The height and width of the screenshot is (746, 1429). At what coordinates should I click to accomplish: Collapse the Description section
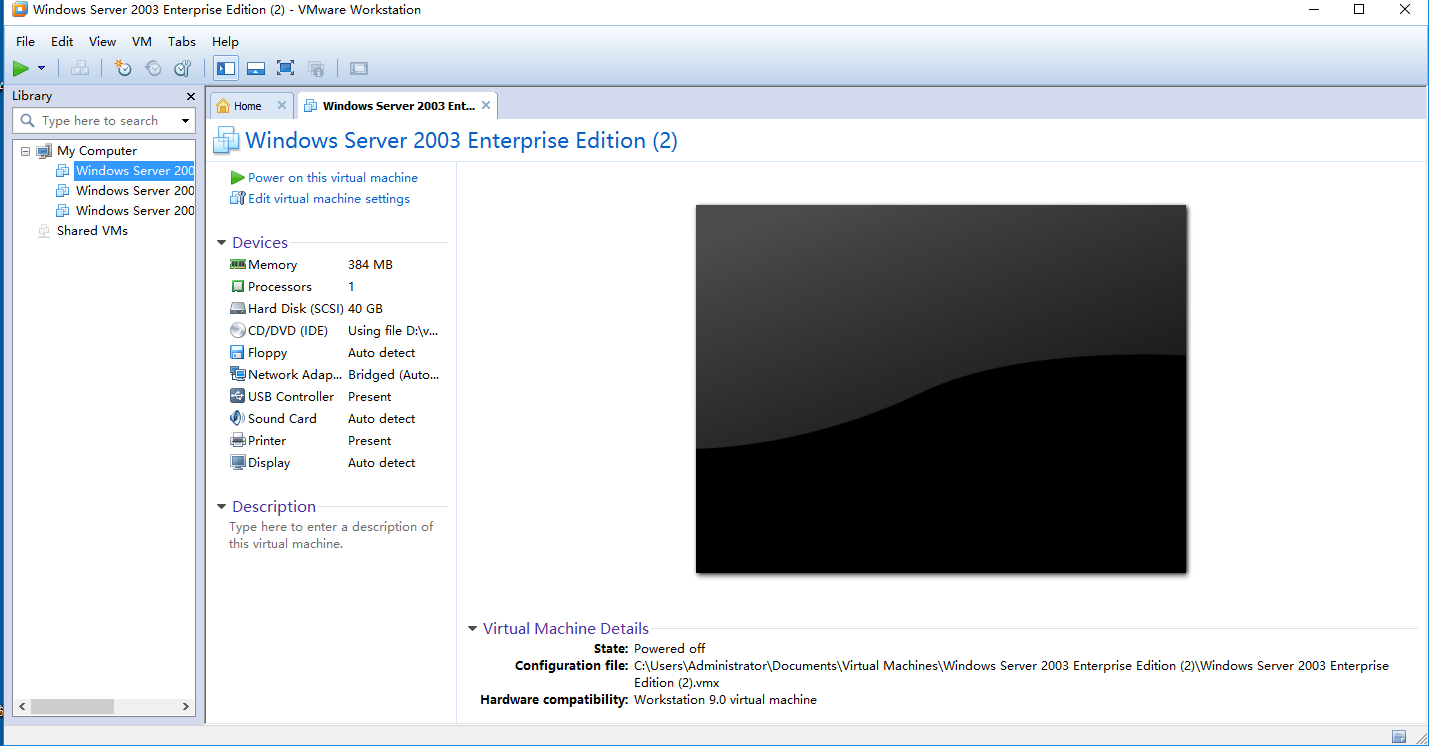click(221, 507)
